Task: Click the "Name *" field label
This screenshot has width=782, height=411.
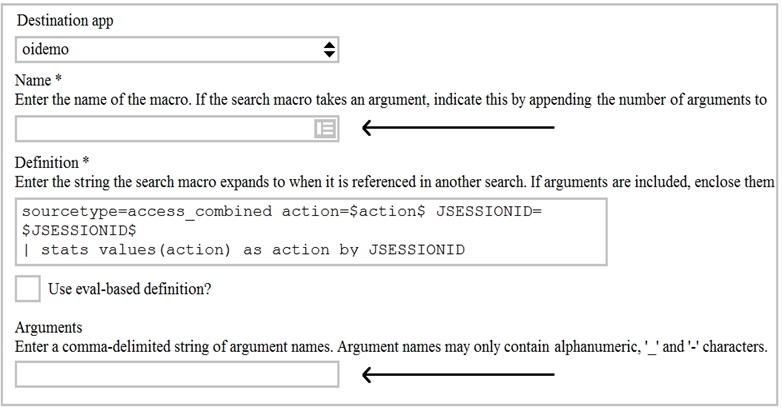Action: (40, 79)
